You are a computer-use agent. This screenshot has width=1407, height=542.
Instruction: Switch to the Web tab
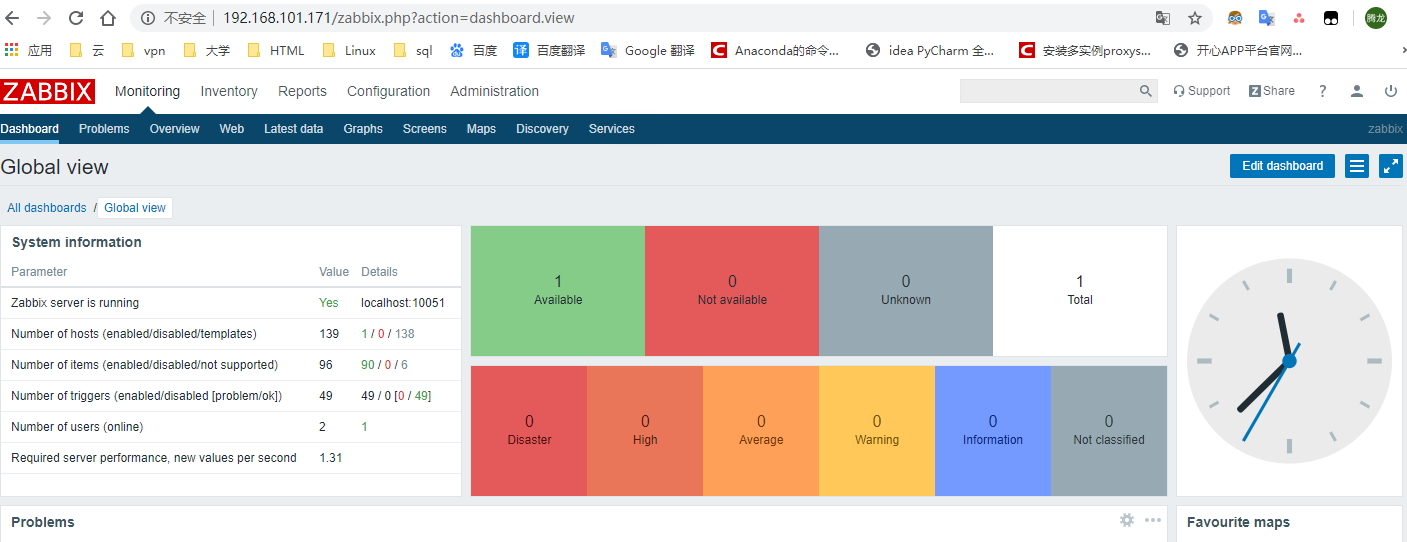pos(232,129)
